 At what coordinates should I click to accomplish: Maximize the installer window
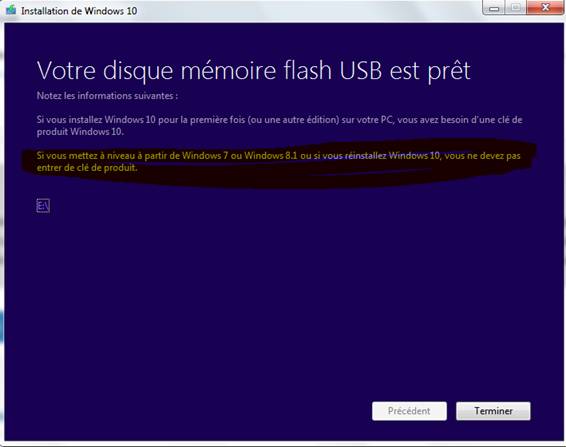515,8
